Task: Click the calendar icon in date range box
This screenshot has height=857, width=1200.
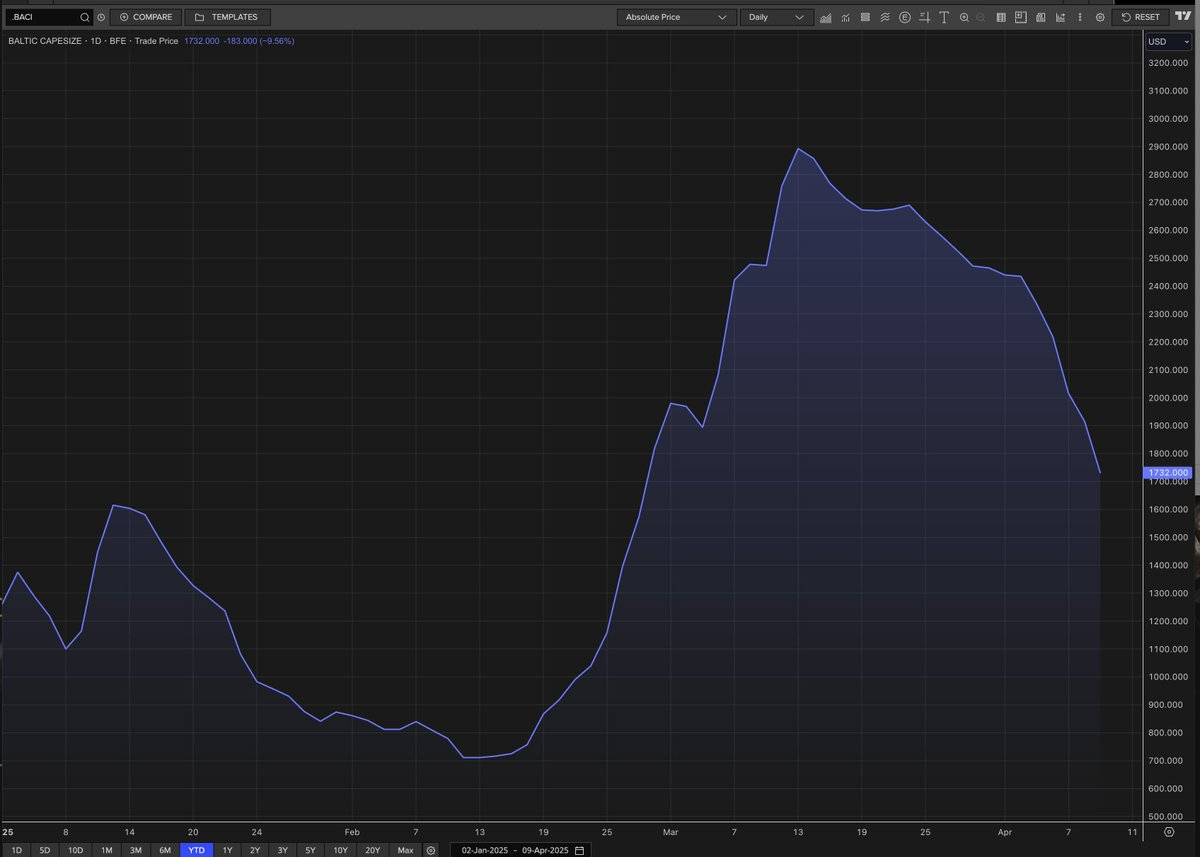Action: (580, 850)
